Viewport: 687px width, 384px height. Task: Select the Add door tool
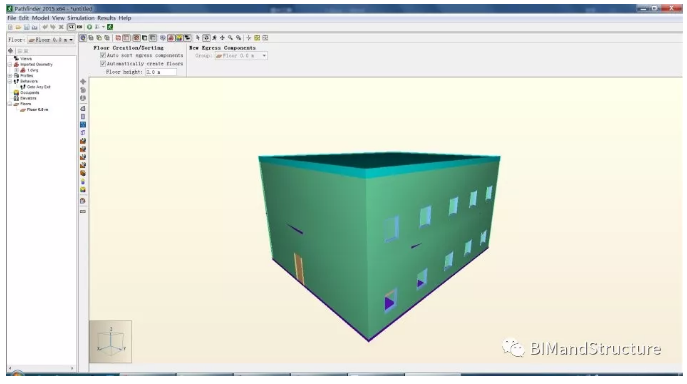coord(83,133)
